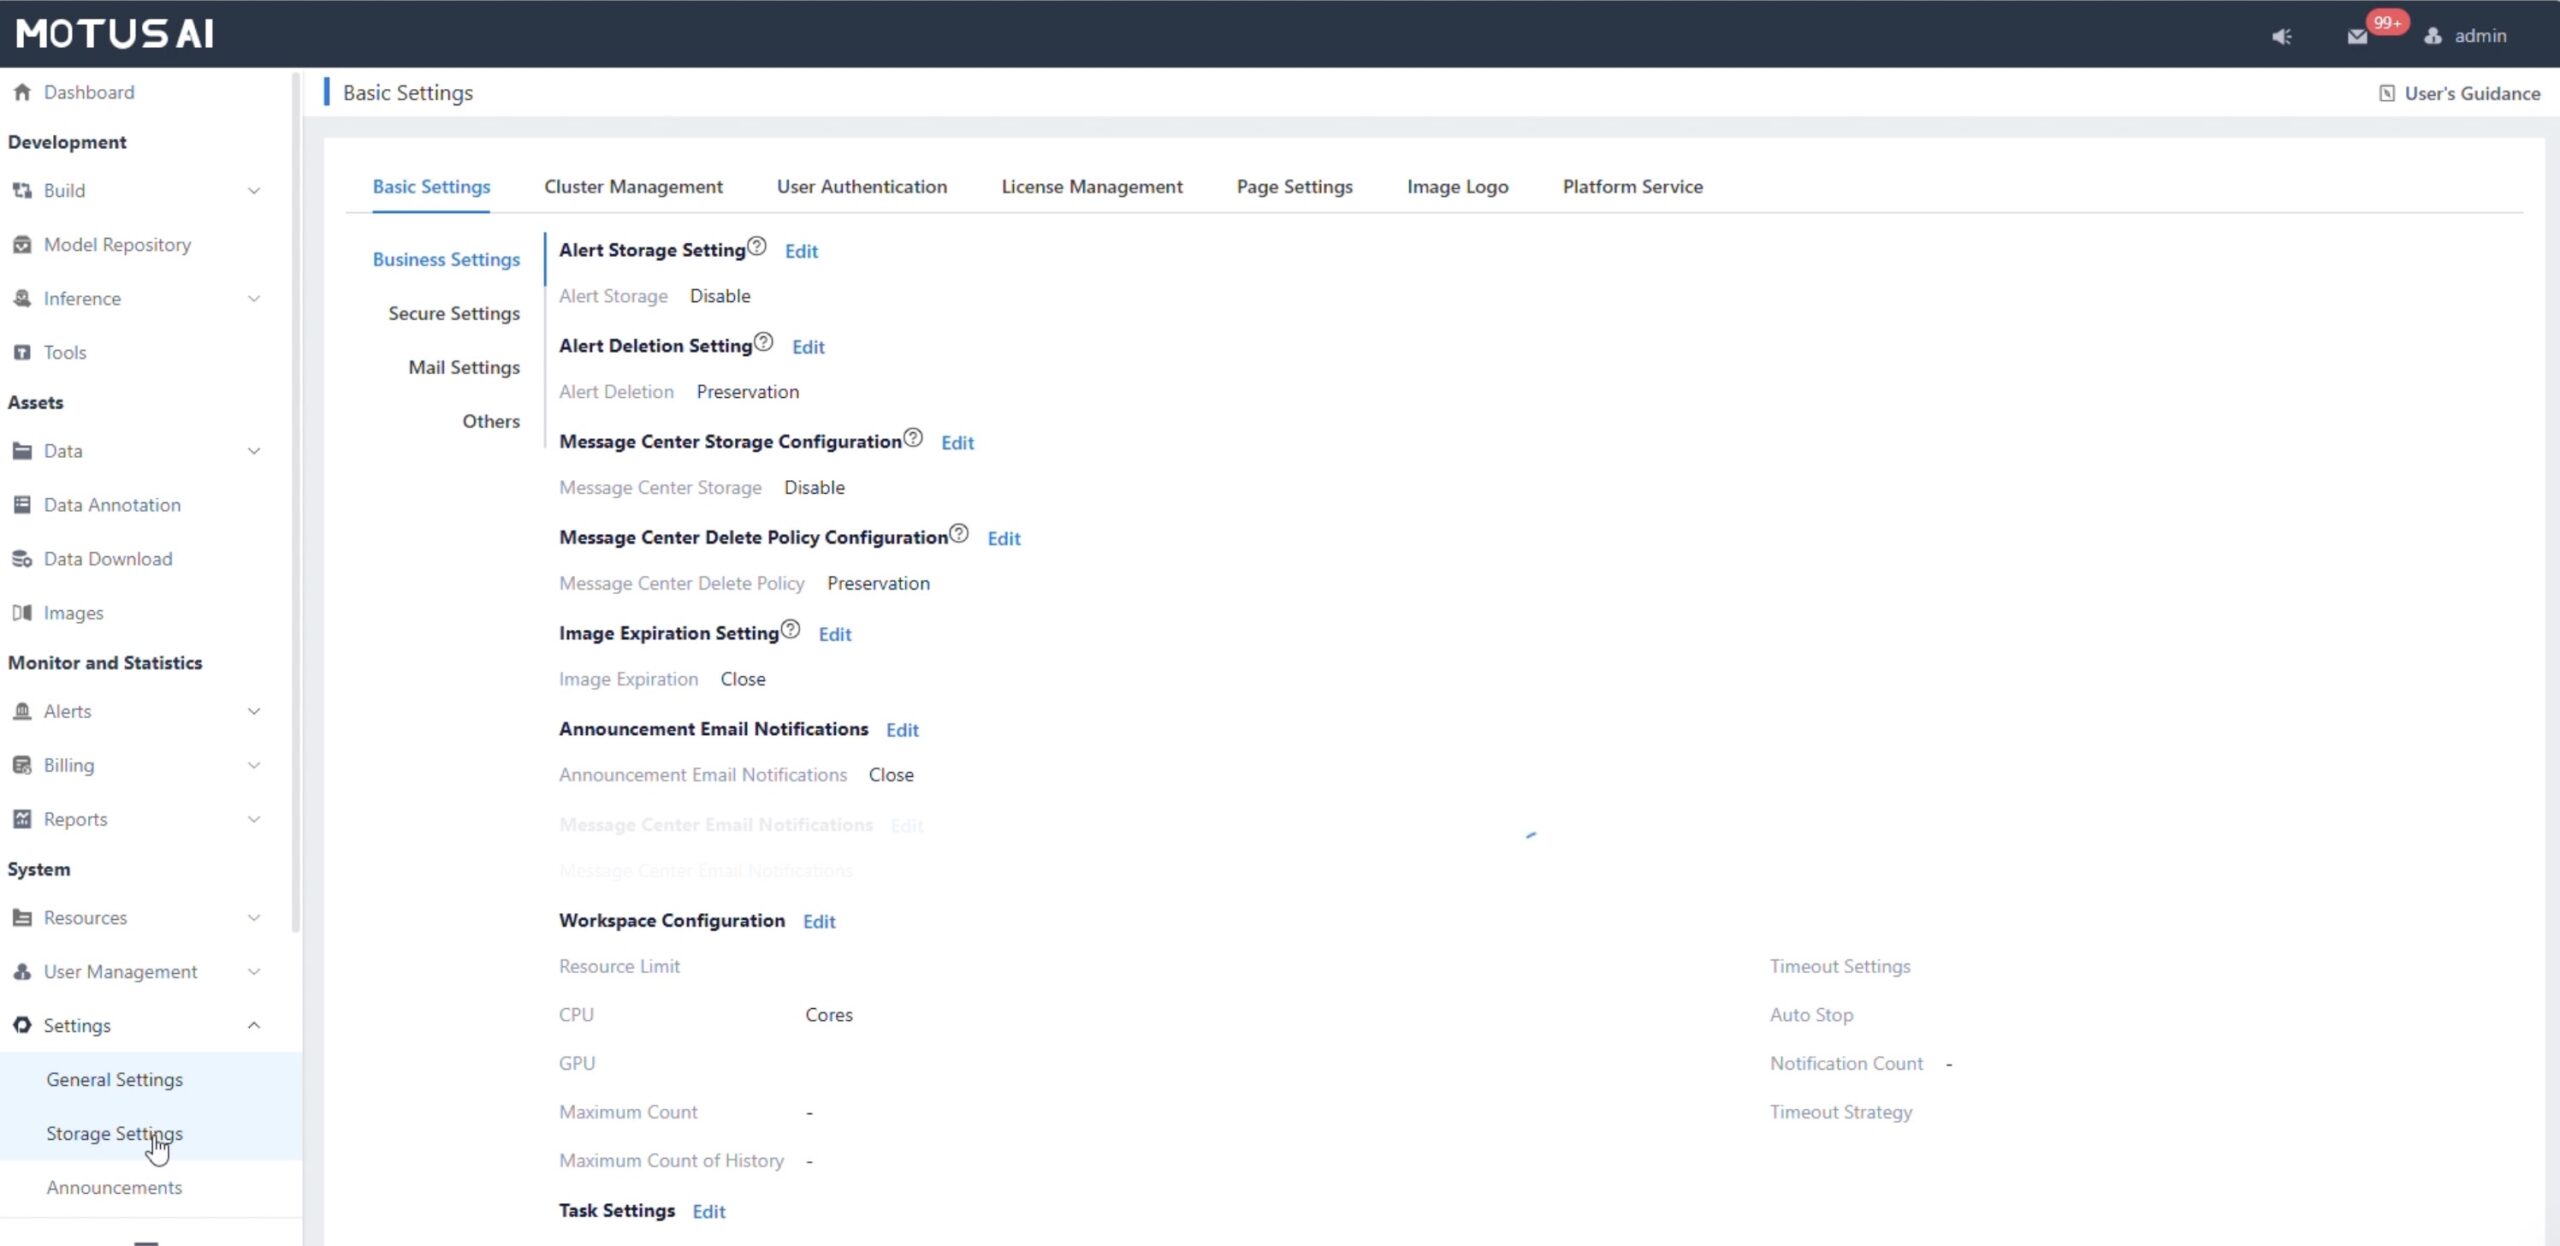Click help icon next to Alert Deletion Setting

[763, 342]
